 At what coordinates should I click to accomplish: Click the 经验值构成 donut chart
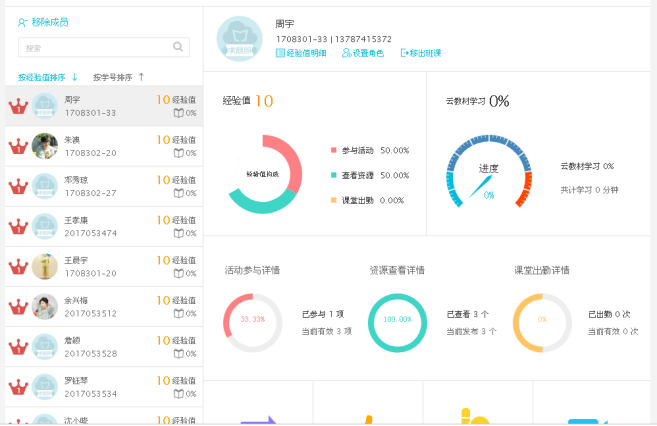pos(265,174)
